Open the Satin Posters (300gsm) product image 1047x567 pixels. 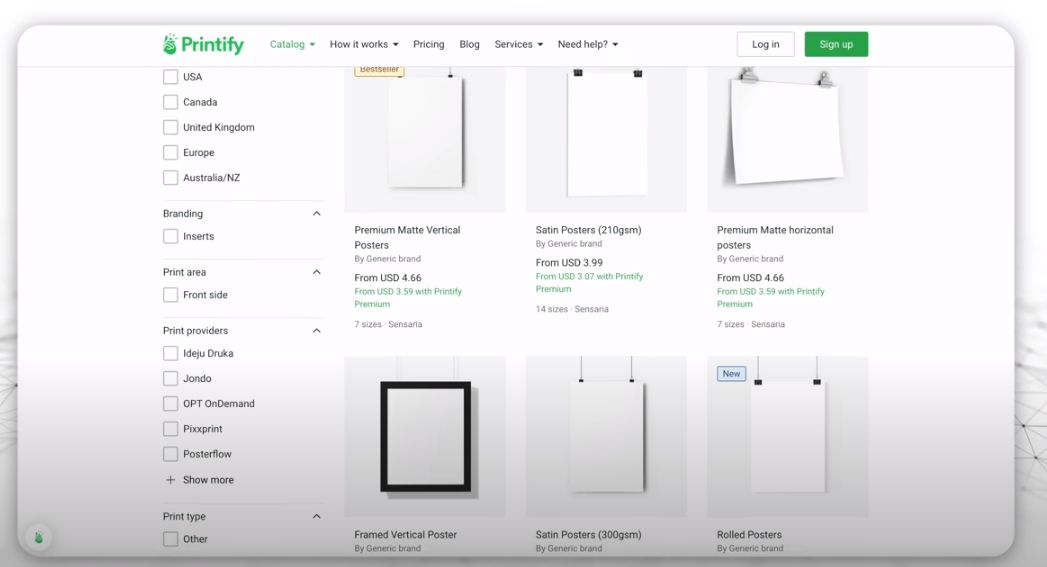click(606, 436)
